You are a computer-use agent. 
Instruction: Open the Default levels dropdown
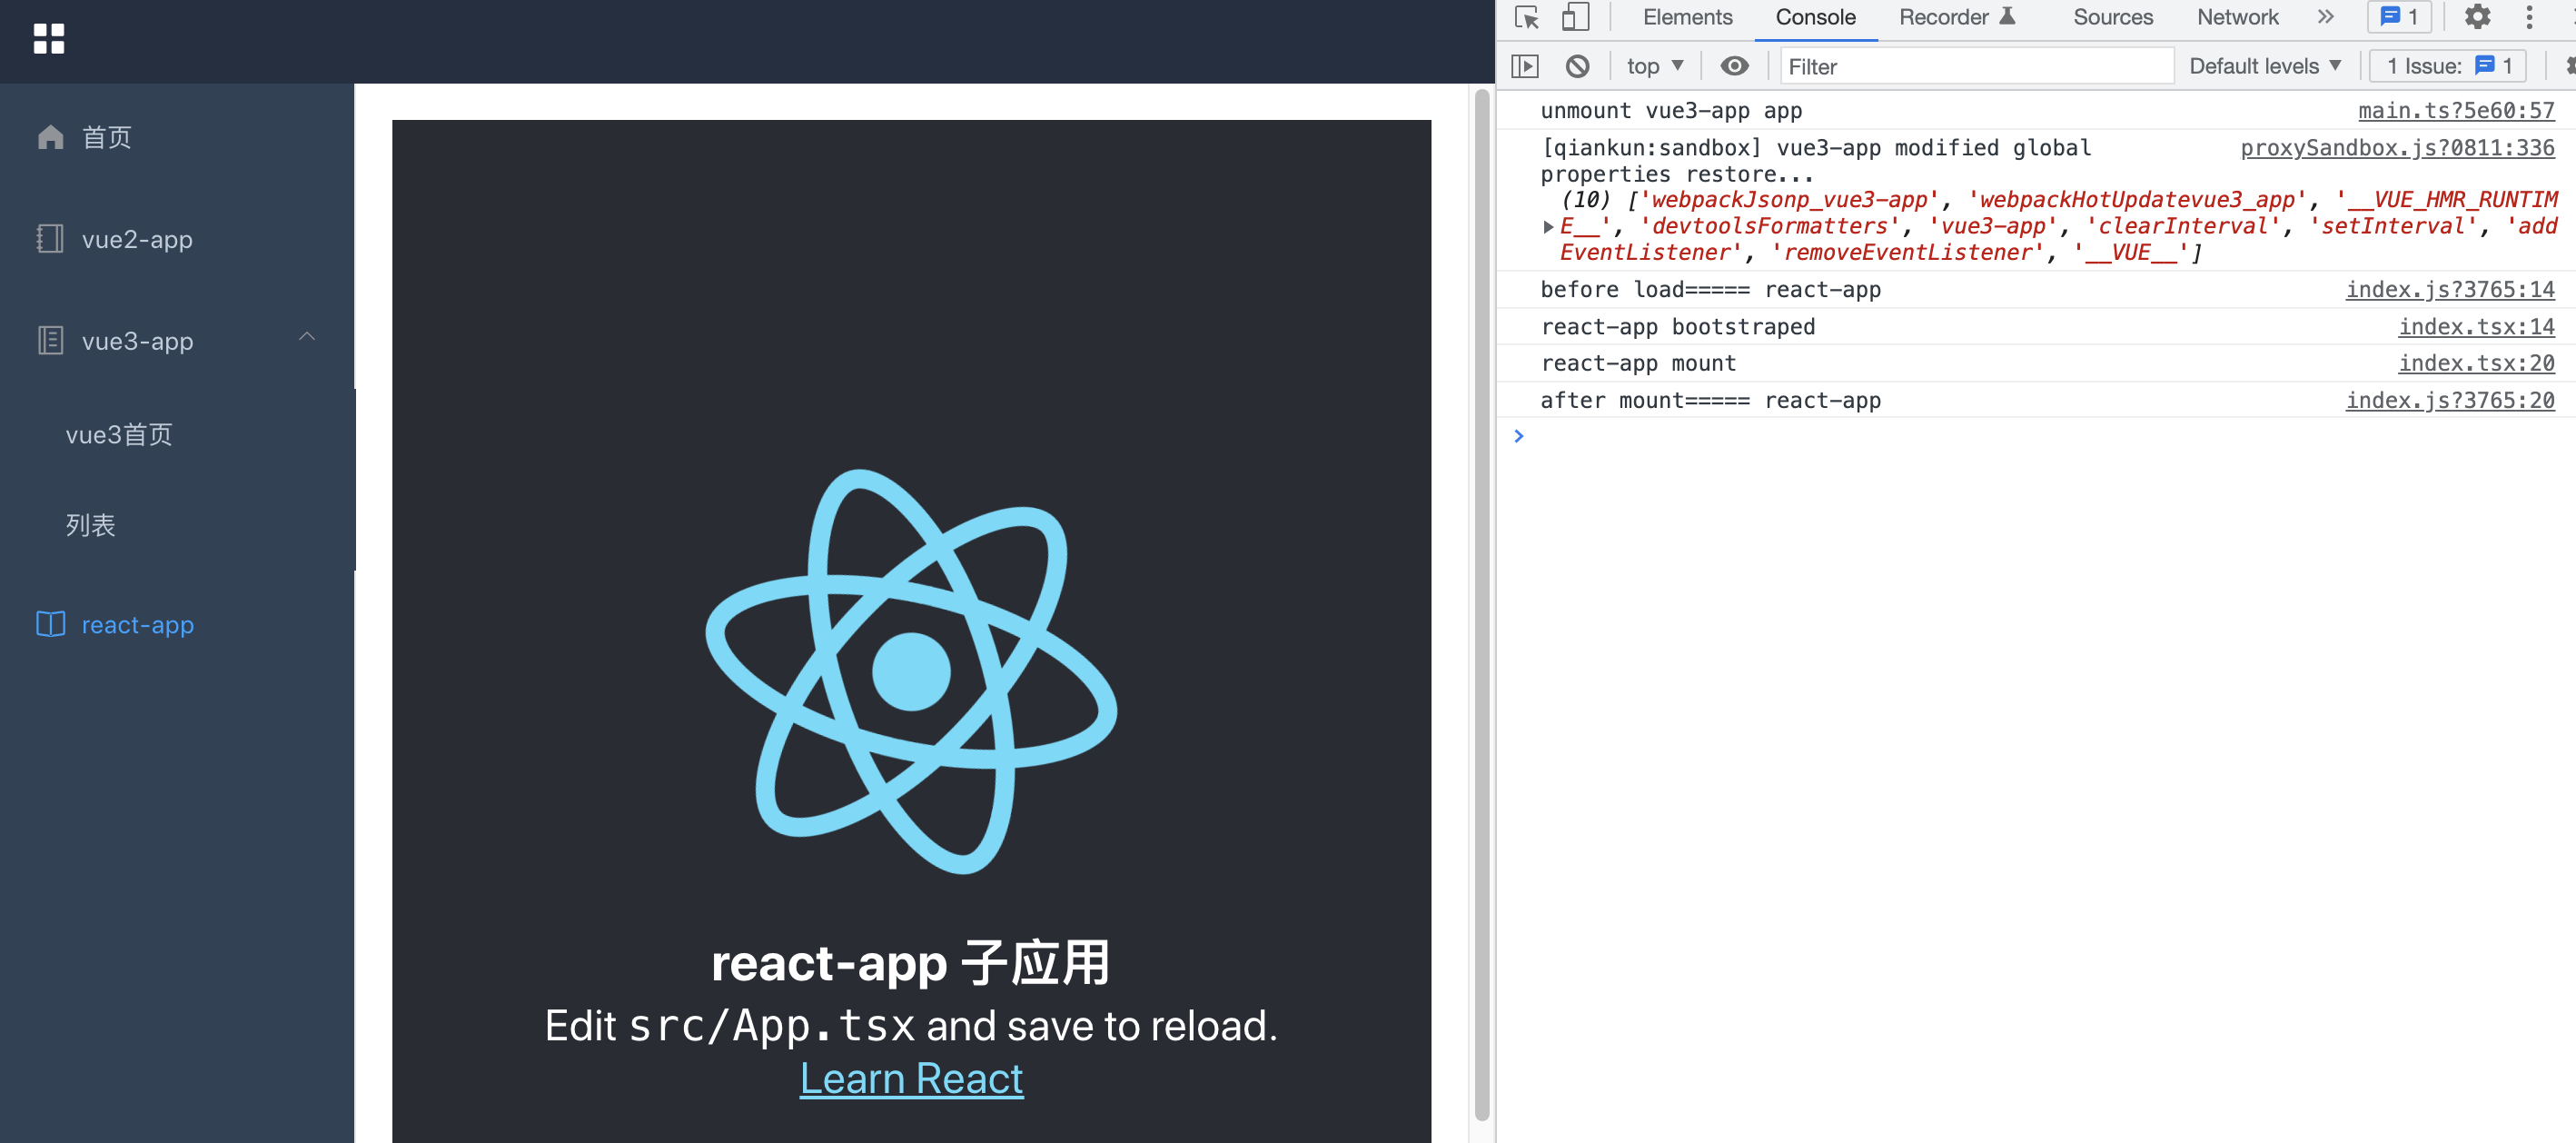pyautogui.click(x=2264, y=66)
